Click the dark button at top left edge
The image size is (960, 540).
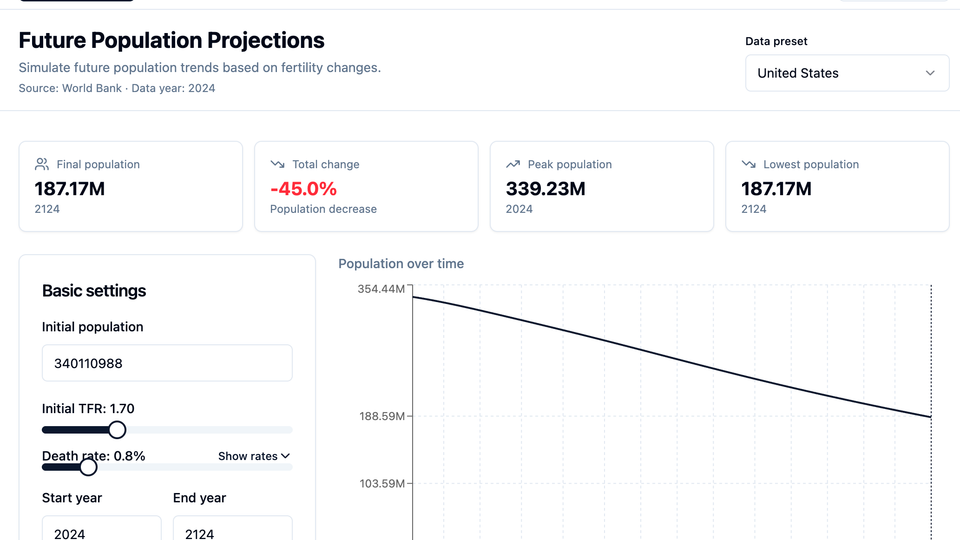(x=76, y=1)
